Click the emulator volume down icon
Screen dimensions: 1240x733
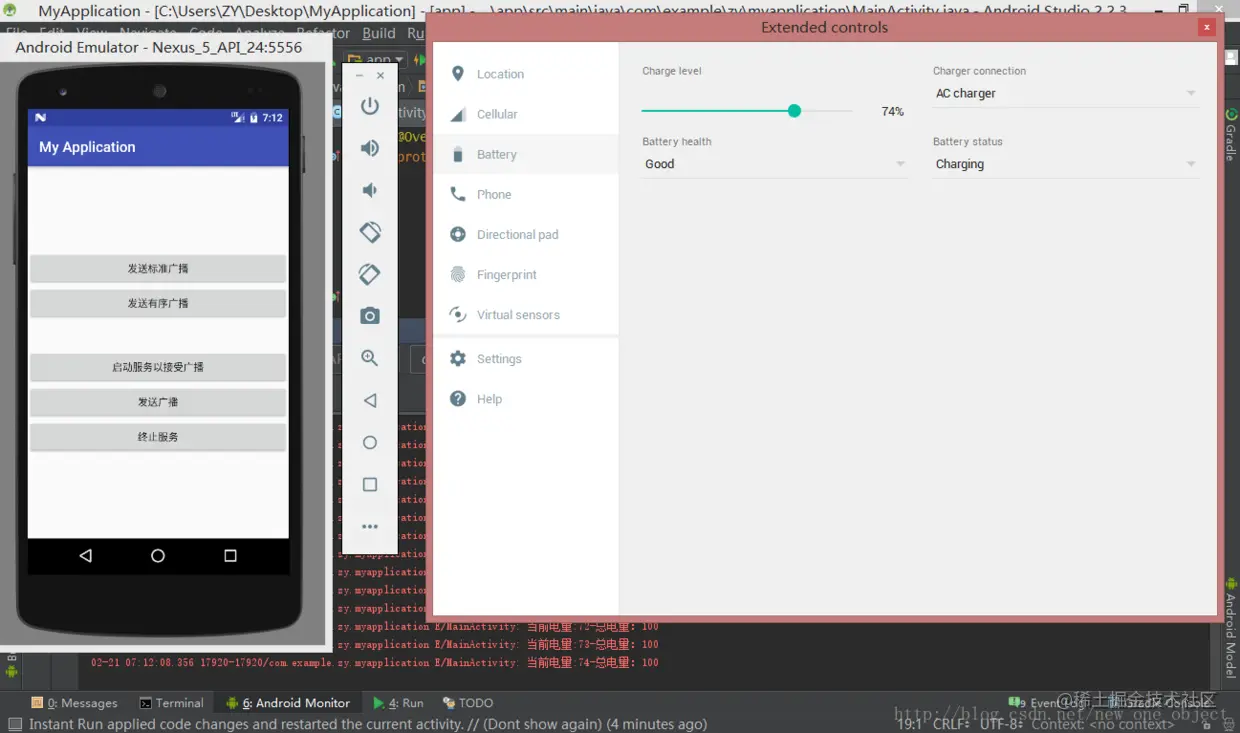[370, 190]
